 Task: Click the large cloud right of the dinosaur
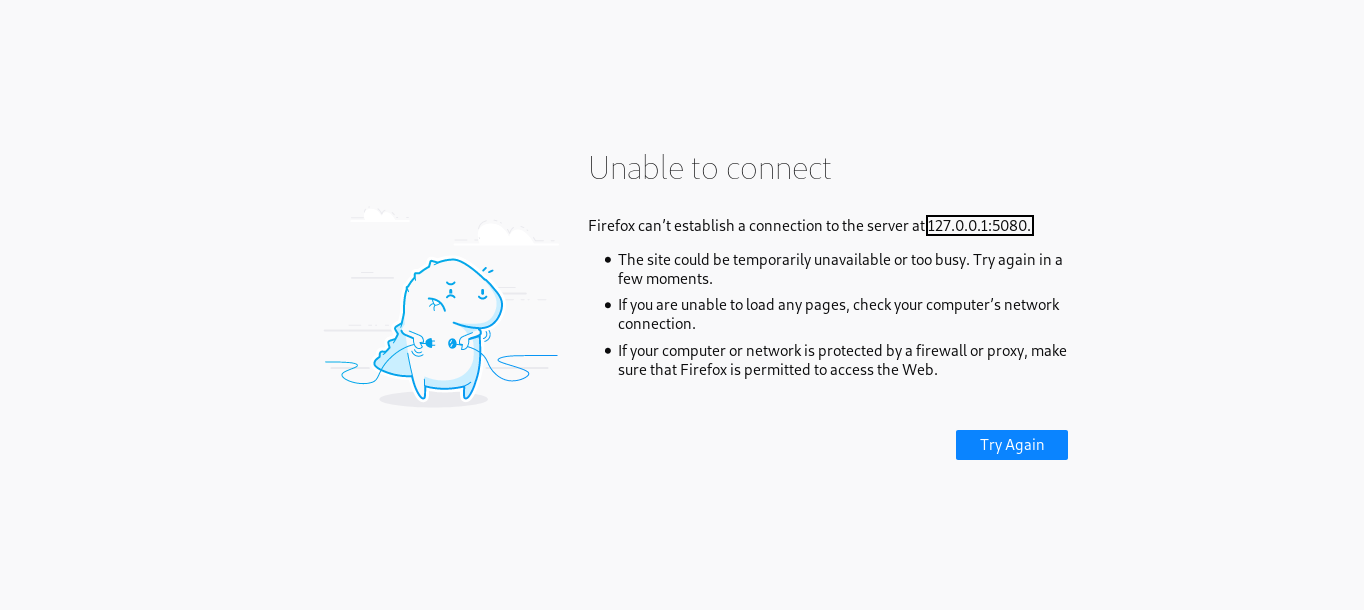505,235
